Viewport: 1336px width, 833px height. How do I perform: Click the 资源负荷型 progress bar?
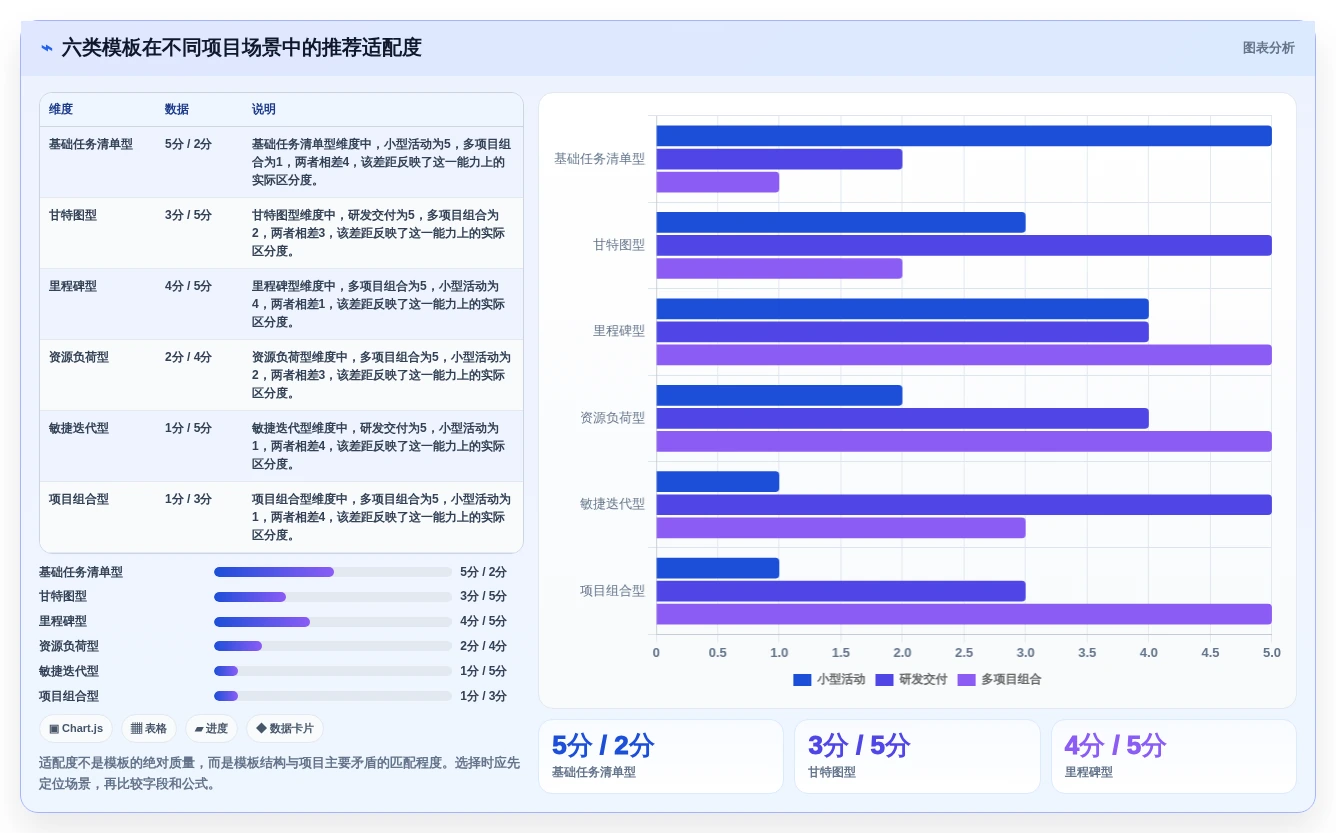coord(333,646)
